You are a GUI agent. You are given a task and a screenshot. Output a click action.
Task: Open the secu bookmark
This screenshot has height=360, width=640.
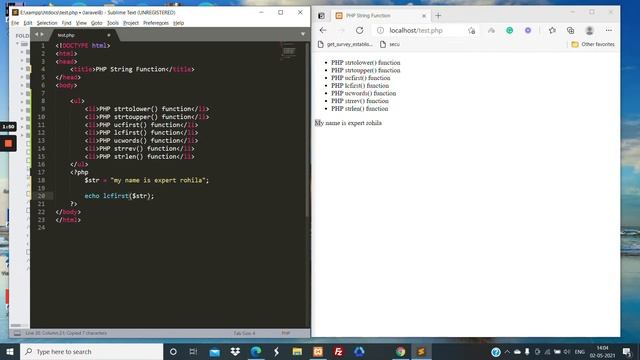click(390, 44)
